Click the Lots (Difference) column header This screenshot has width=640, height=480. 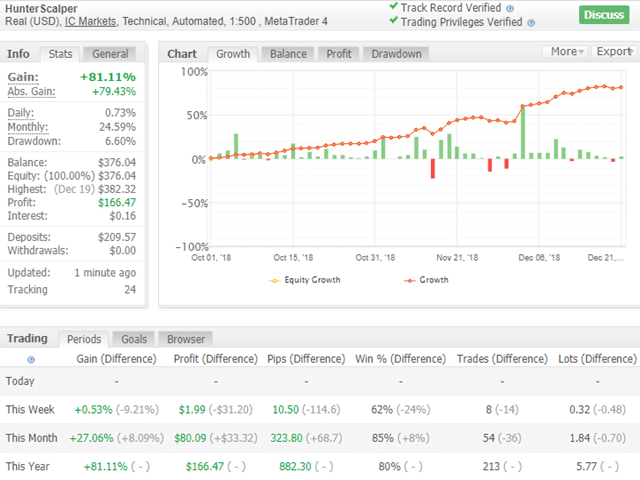click(x=598, y=359)
